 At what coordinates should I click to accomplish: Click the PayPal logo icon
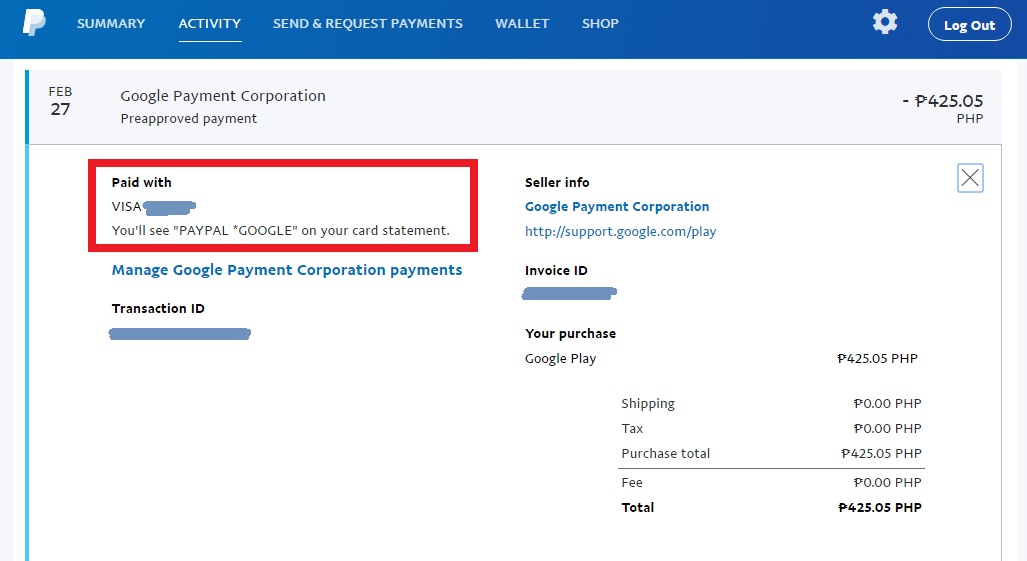(34, 23)
